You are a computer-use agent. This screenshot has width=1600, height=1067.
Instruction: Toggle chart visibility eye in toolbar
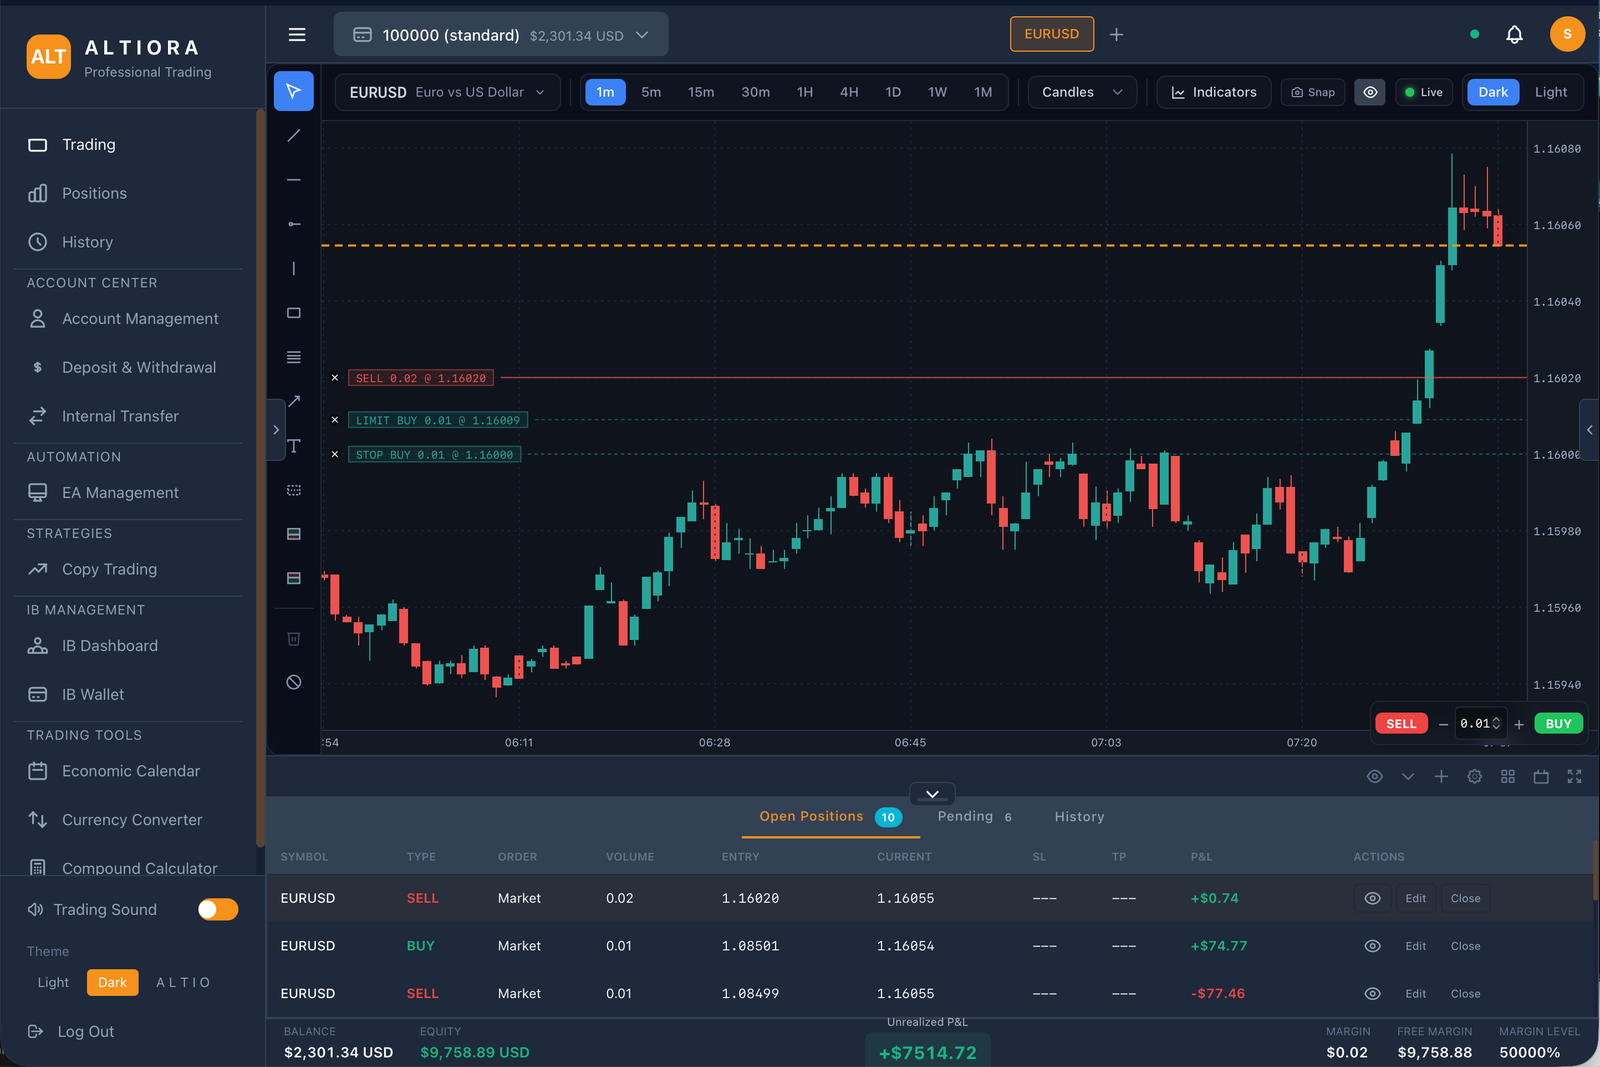(x=1370, y=92)
